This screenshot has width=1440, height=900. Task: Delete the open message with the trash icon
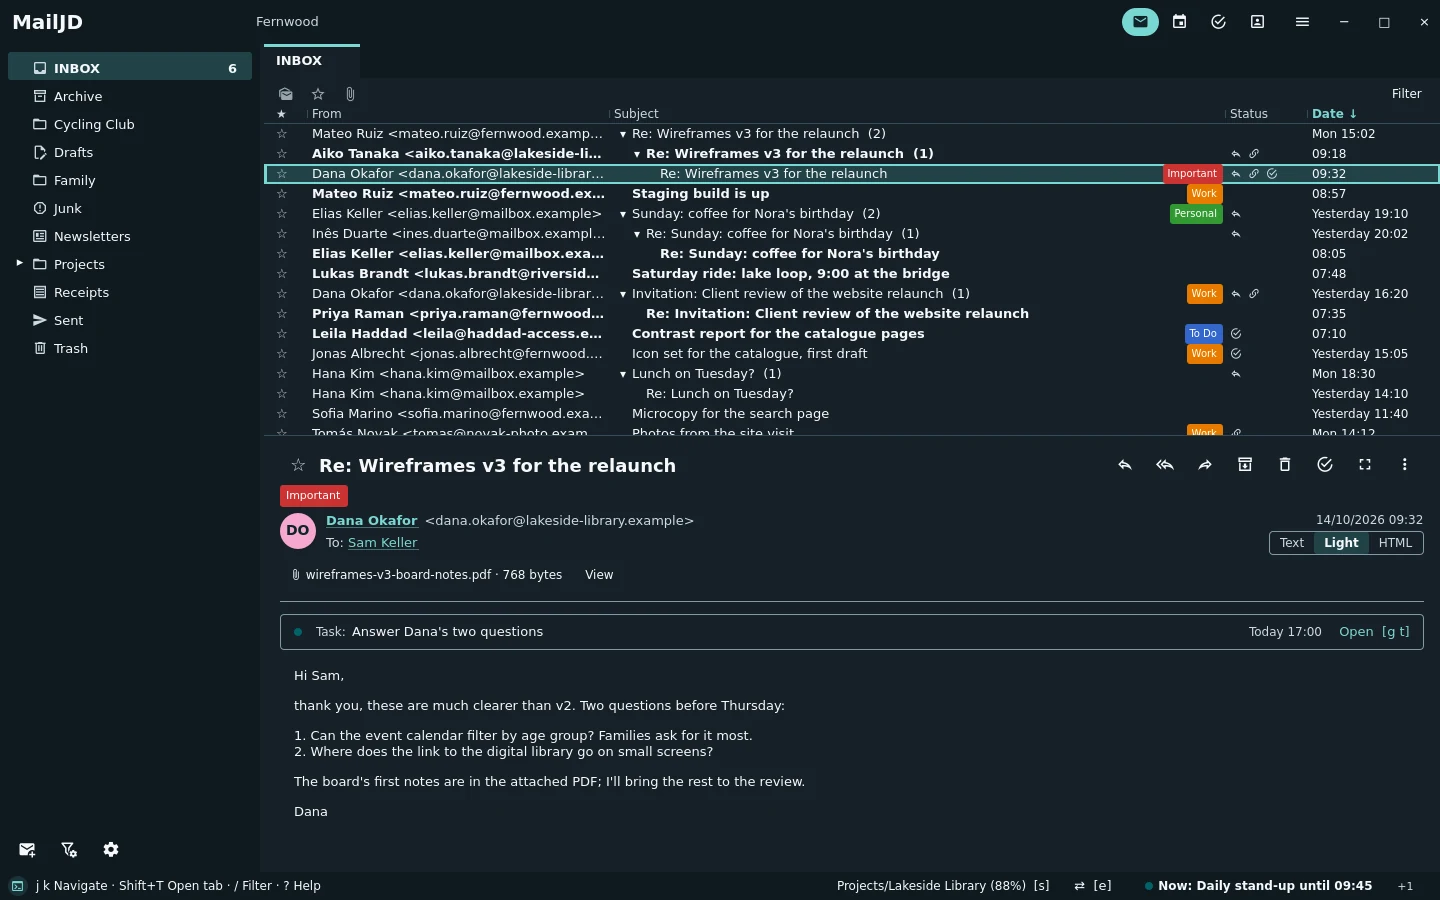point(1285,465)
